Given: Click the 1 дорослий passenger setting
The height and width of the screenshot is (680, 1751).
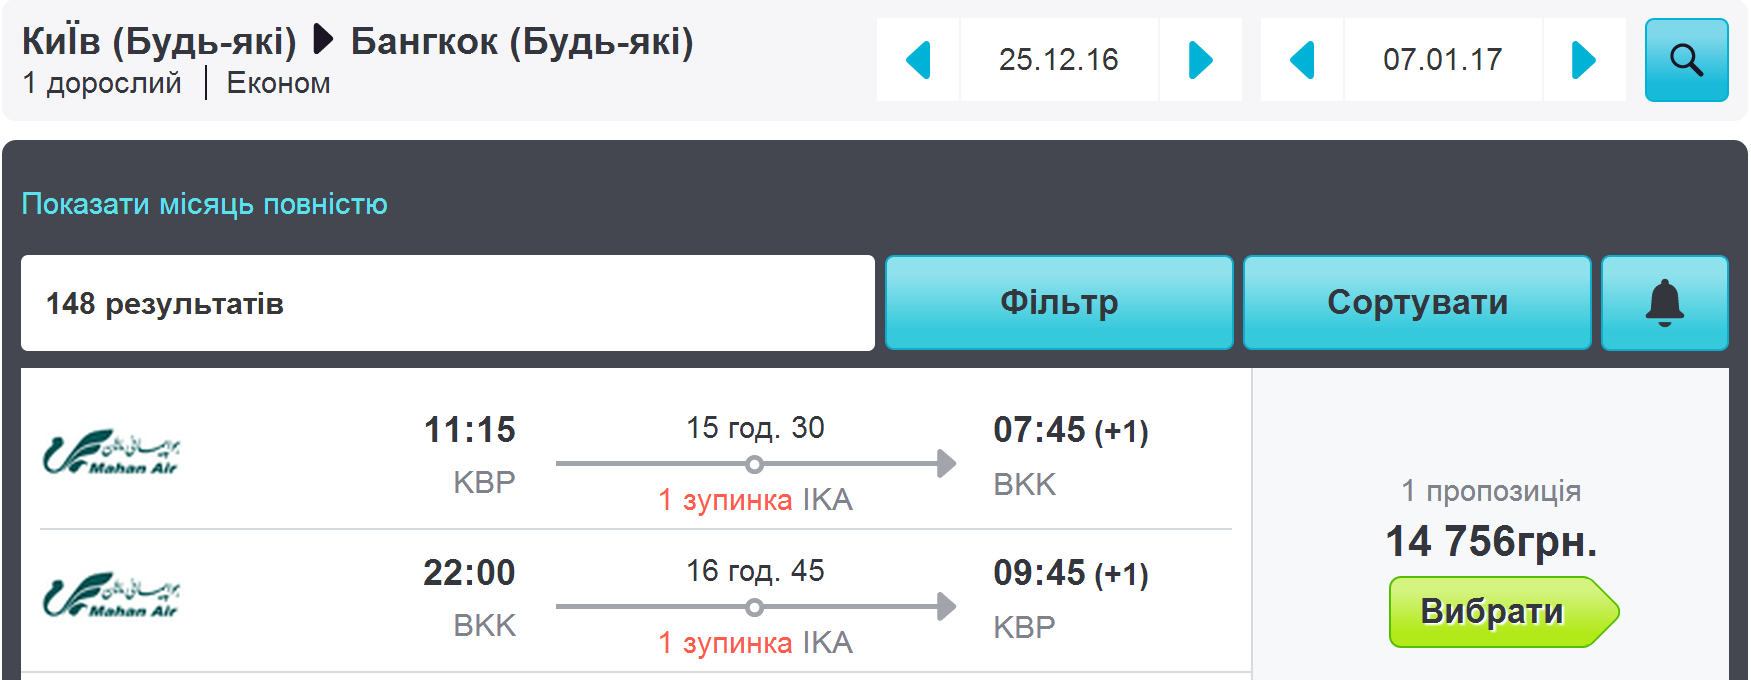Looking at the screenshot, I should point(102,83).
